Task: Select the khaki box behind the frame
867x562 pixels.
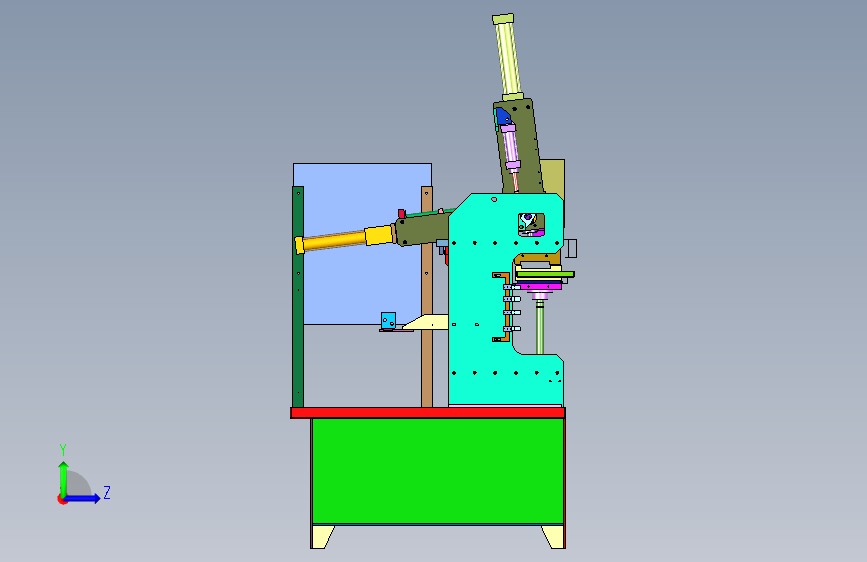Action: pos(553,177)
